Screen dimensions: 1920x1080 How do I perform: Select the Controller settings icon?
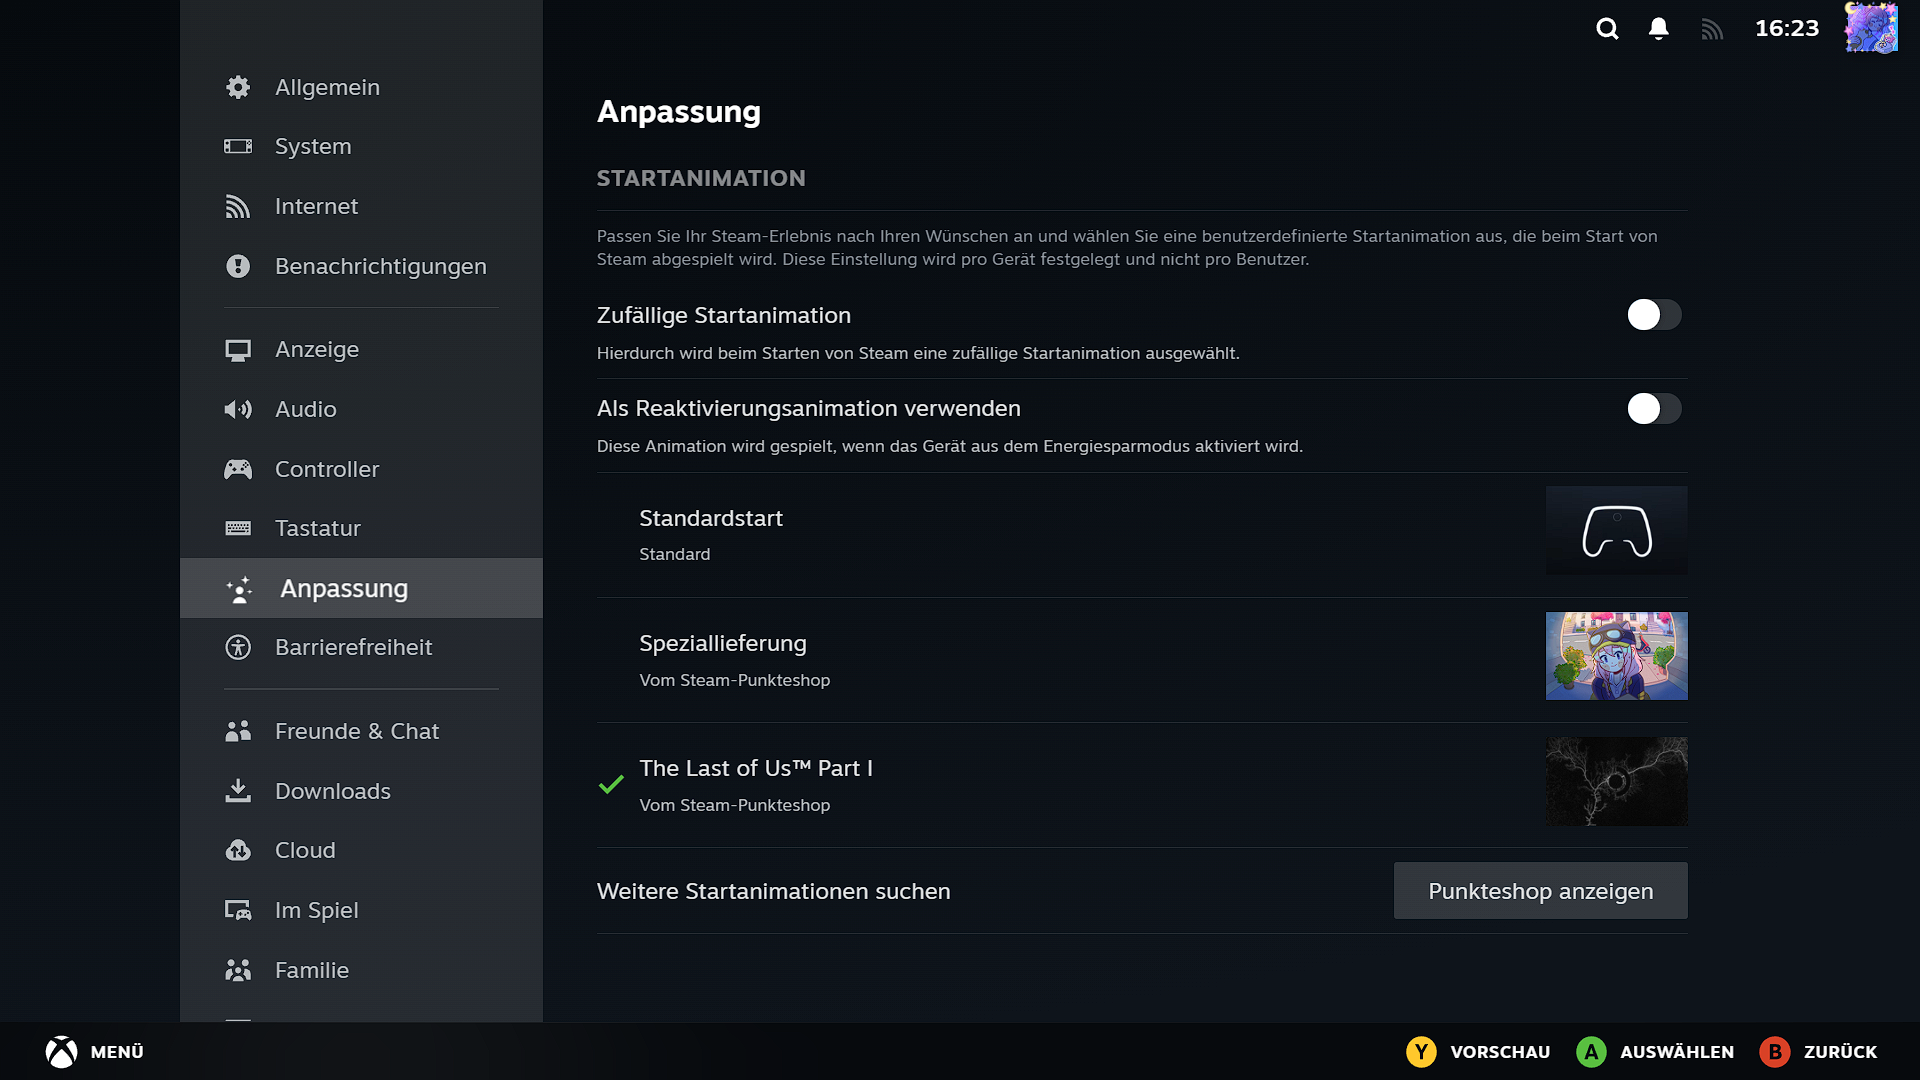coord(238,468)
